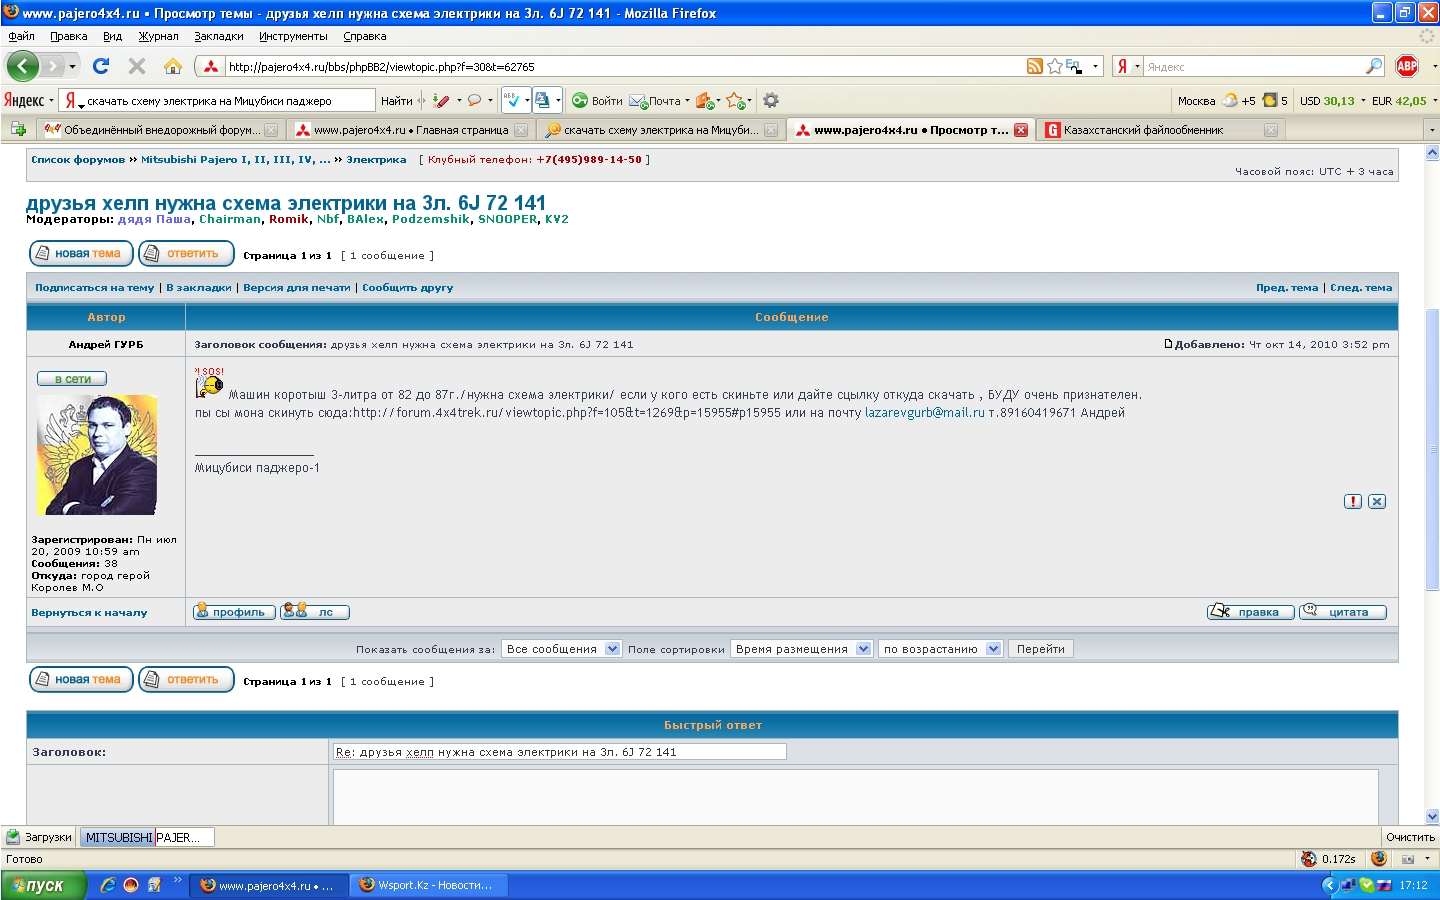Image resolution: width=1440 pixels, height=900 pixels.
Task: Click the Adblock Plus ABP icon
Action: click(x=1407, y=66)
